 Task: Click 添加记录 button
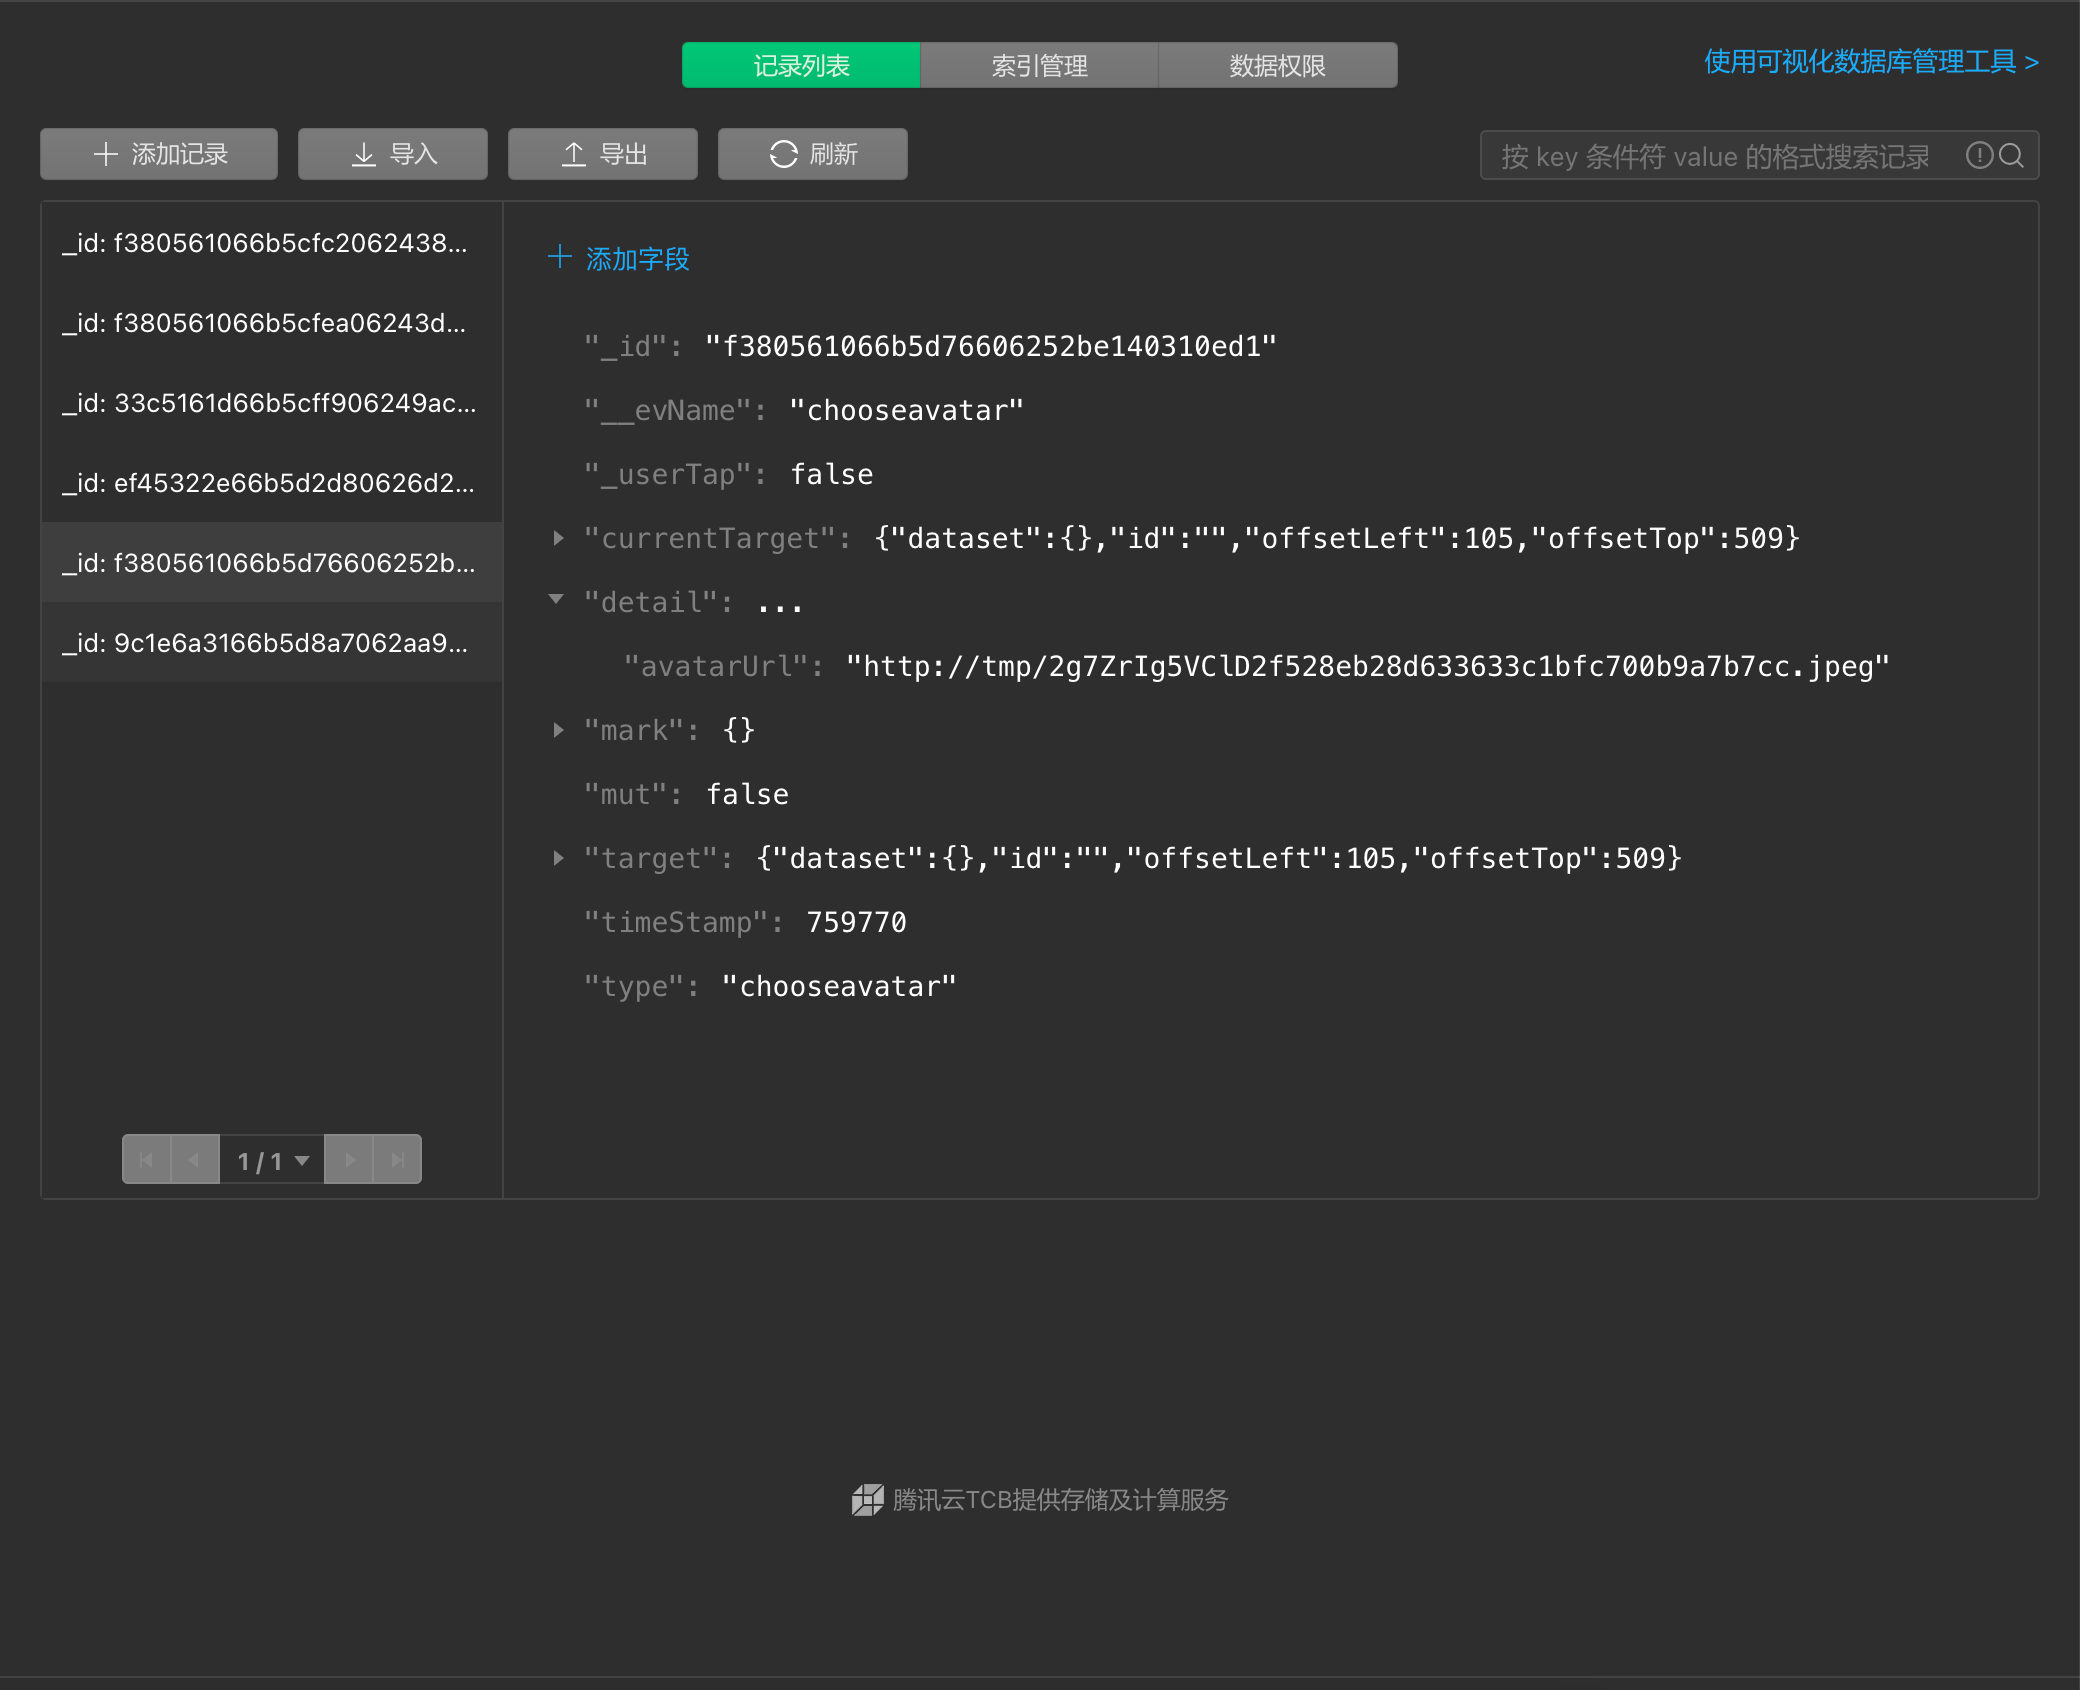point(159,154)
